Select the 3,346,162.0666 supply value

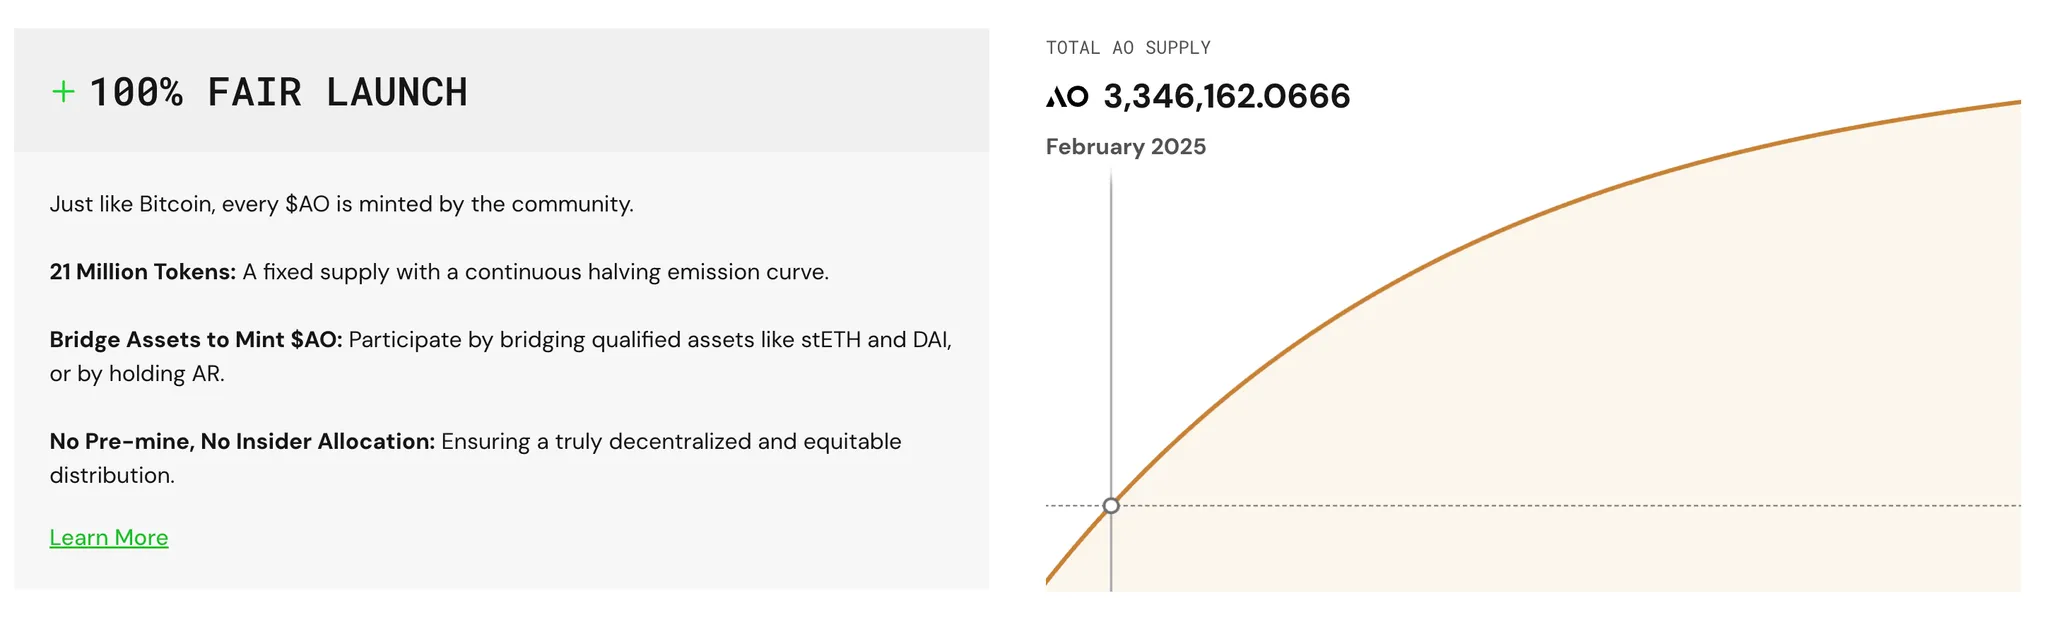coord(1227,97)
